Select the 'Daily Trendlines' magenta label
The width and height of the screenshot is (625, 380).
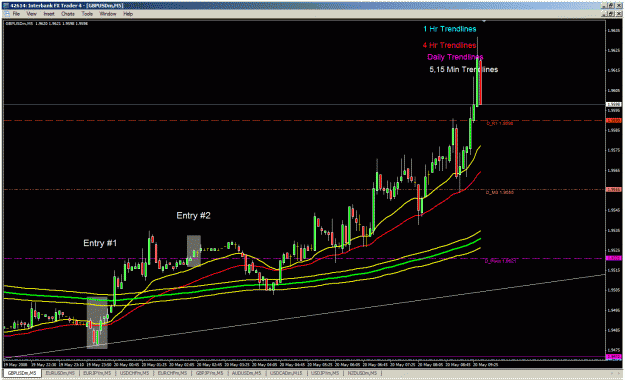pos(455,57)
